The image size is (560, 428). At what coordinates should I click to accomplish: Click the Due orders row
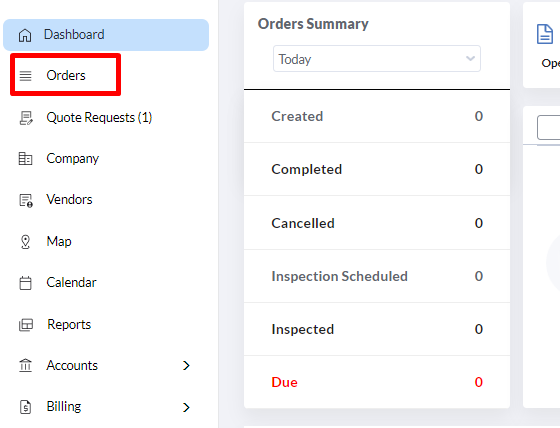377,382
